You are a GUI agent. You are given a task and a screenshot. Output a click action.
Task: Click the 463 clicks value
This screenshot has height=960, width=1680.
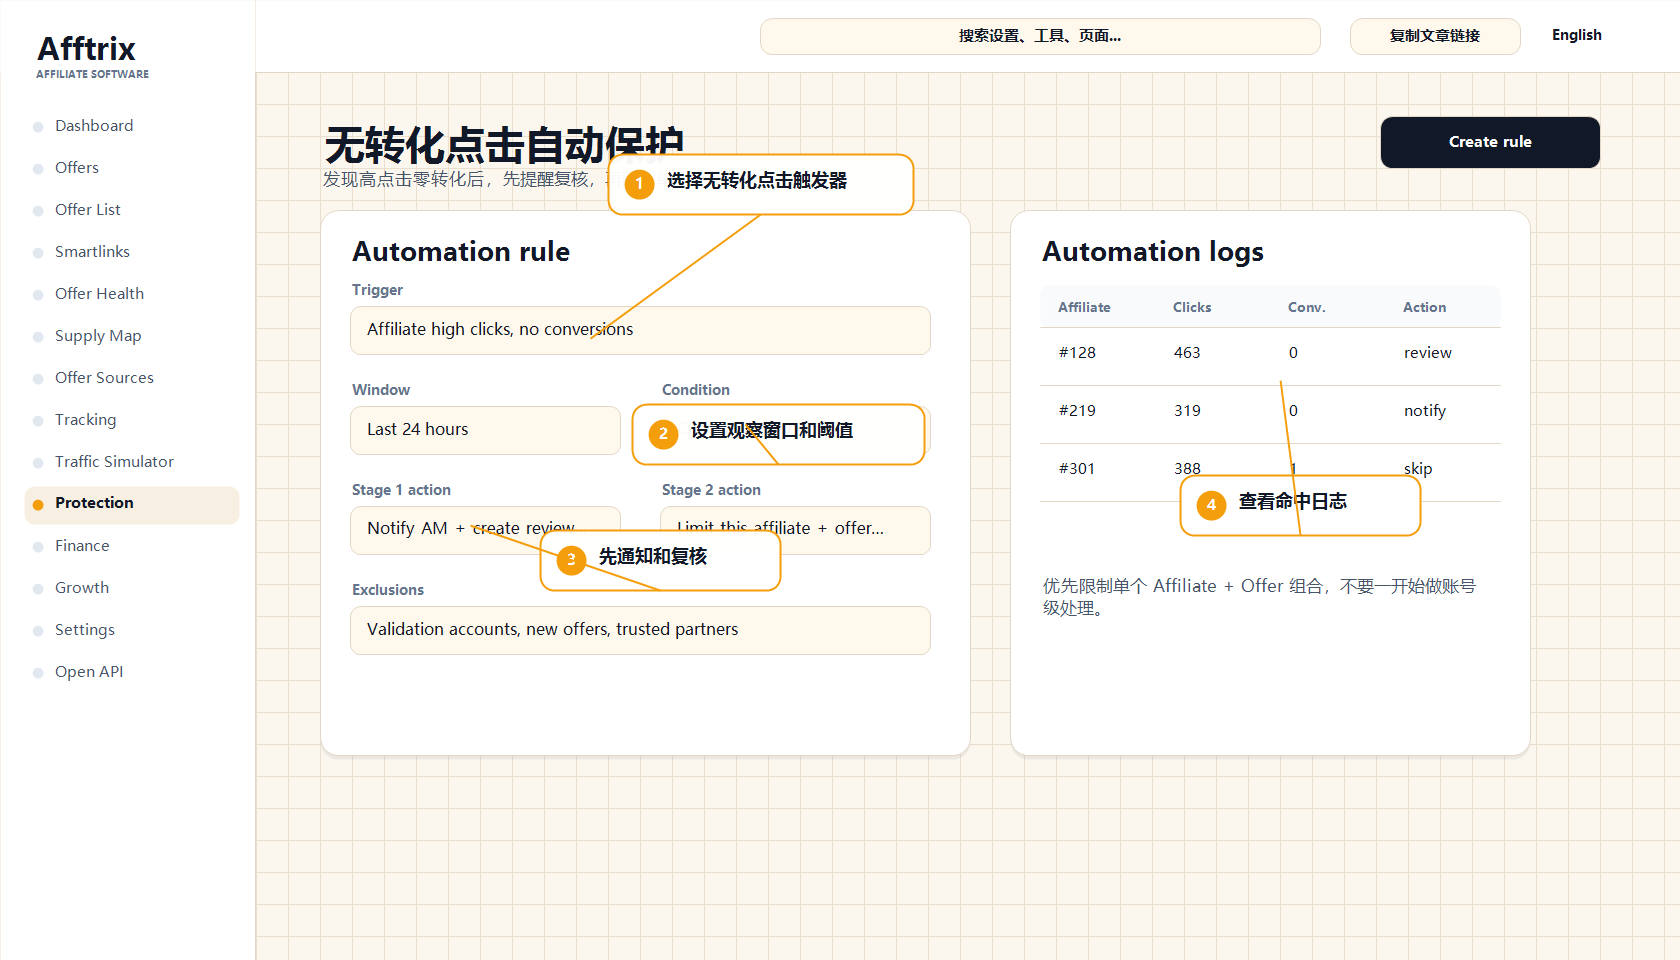pyautogui.click(x=1187, y=353)
